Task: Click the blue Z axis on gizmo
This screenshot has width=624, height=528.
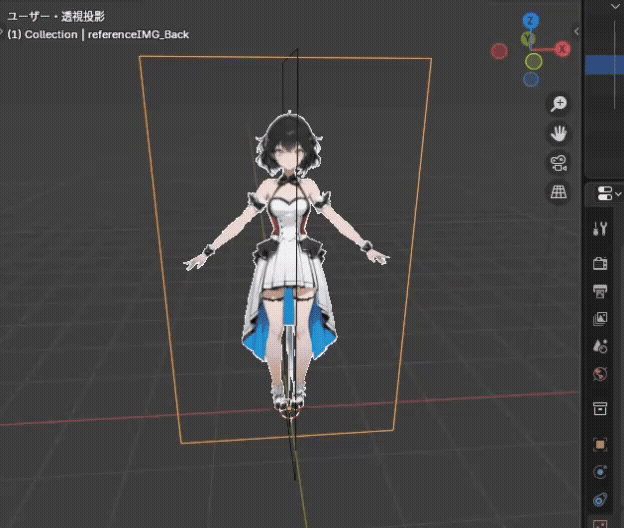Action: point(531,20)
